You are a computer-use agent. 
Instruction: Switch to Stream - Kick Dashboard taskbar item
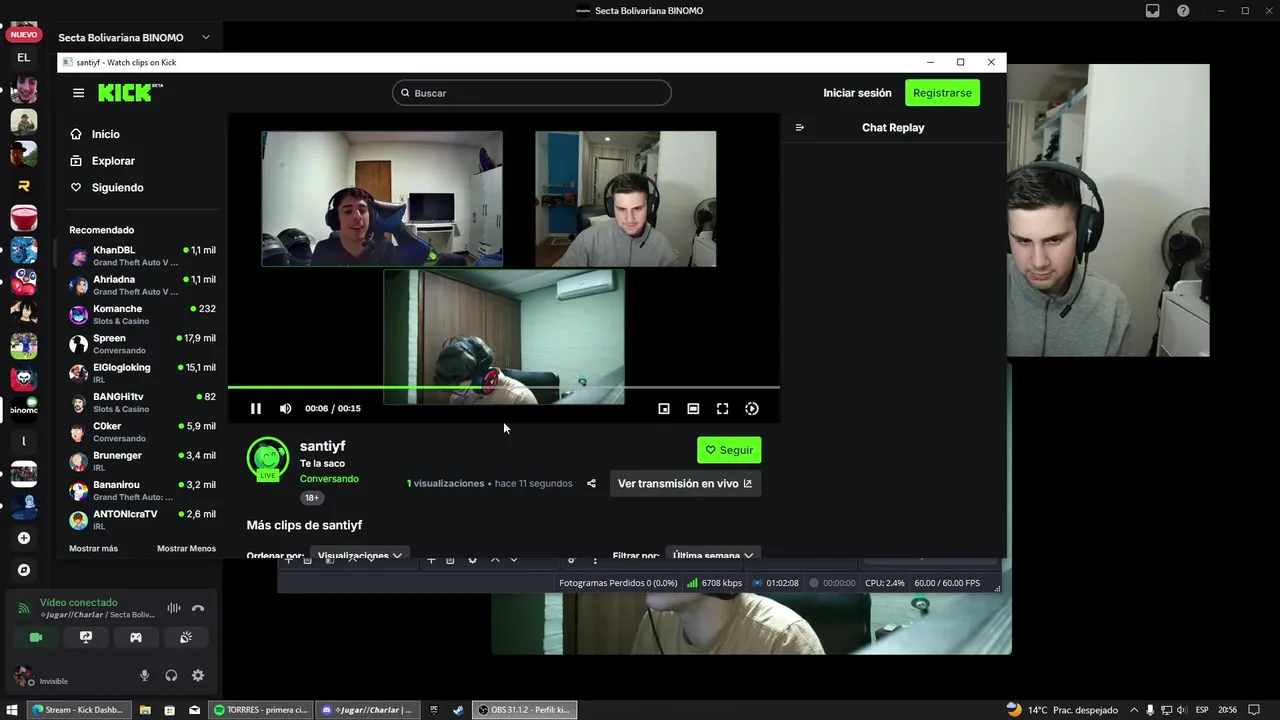coord(78,710)
